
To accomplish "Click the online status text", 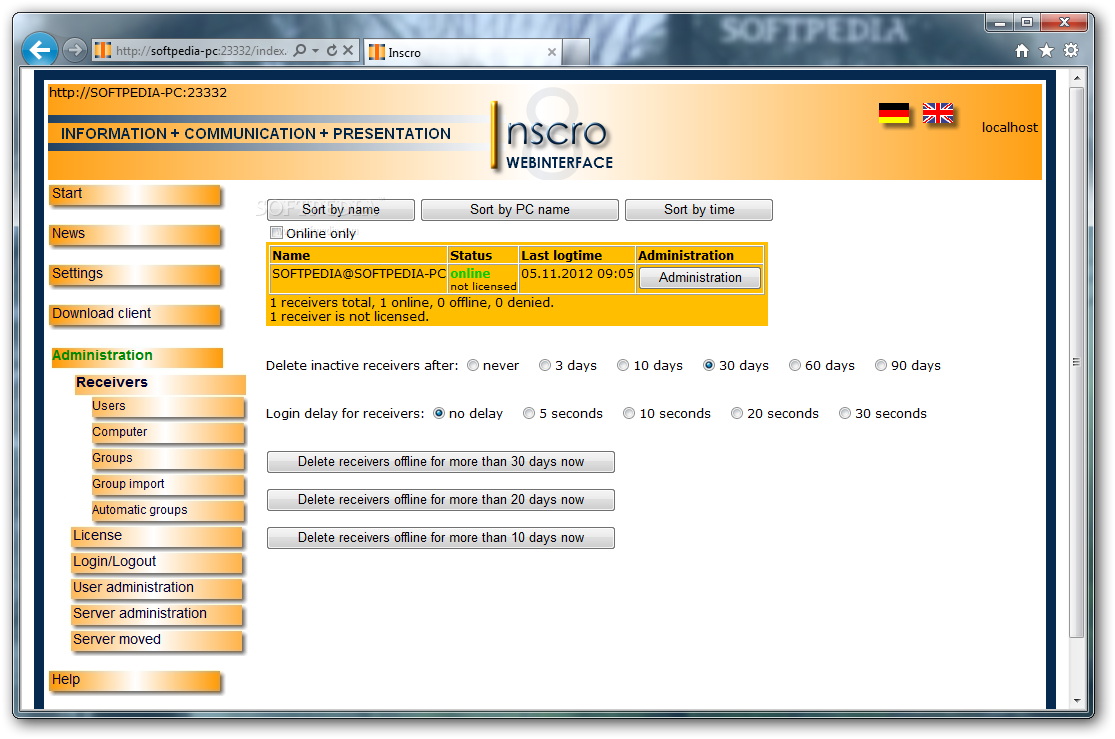I will tap(470, 274).
